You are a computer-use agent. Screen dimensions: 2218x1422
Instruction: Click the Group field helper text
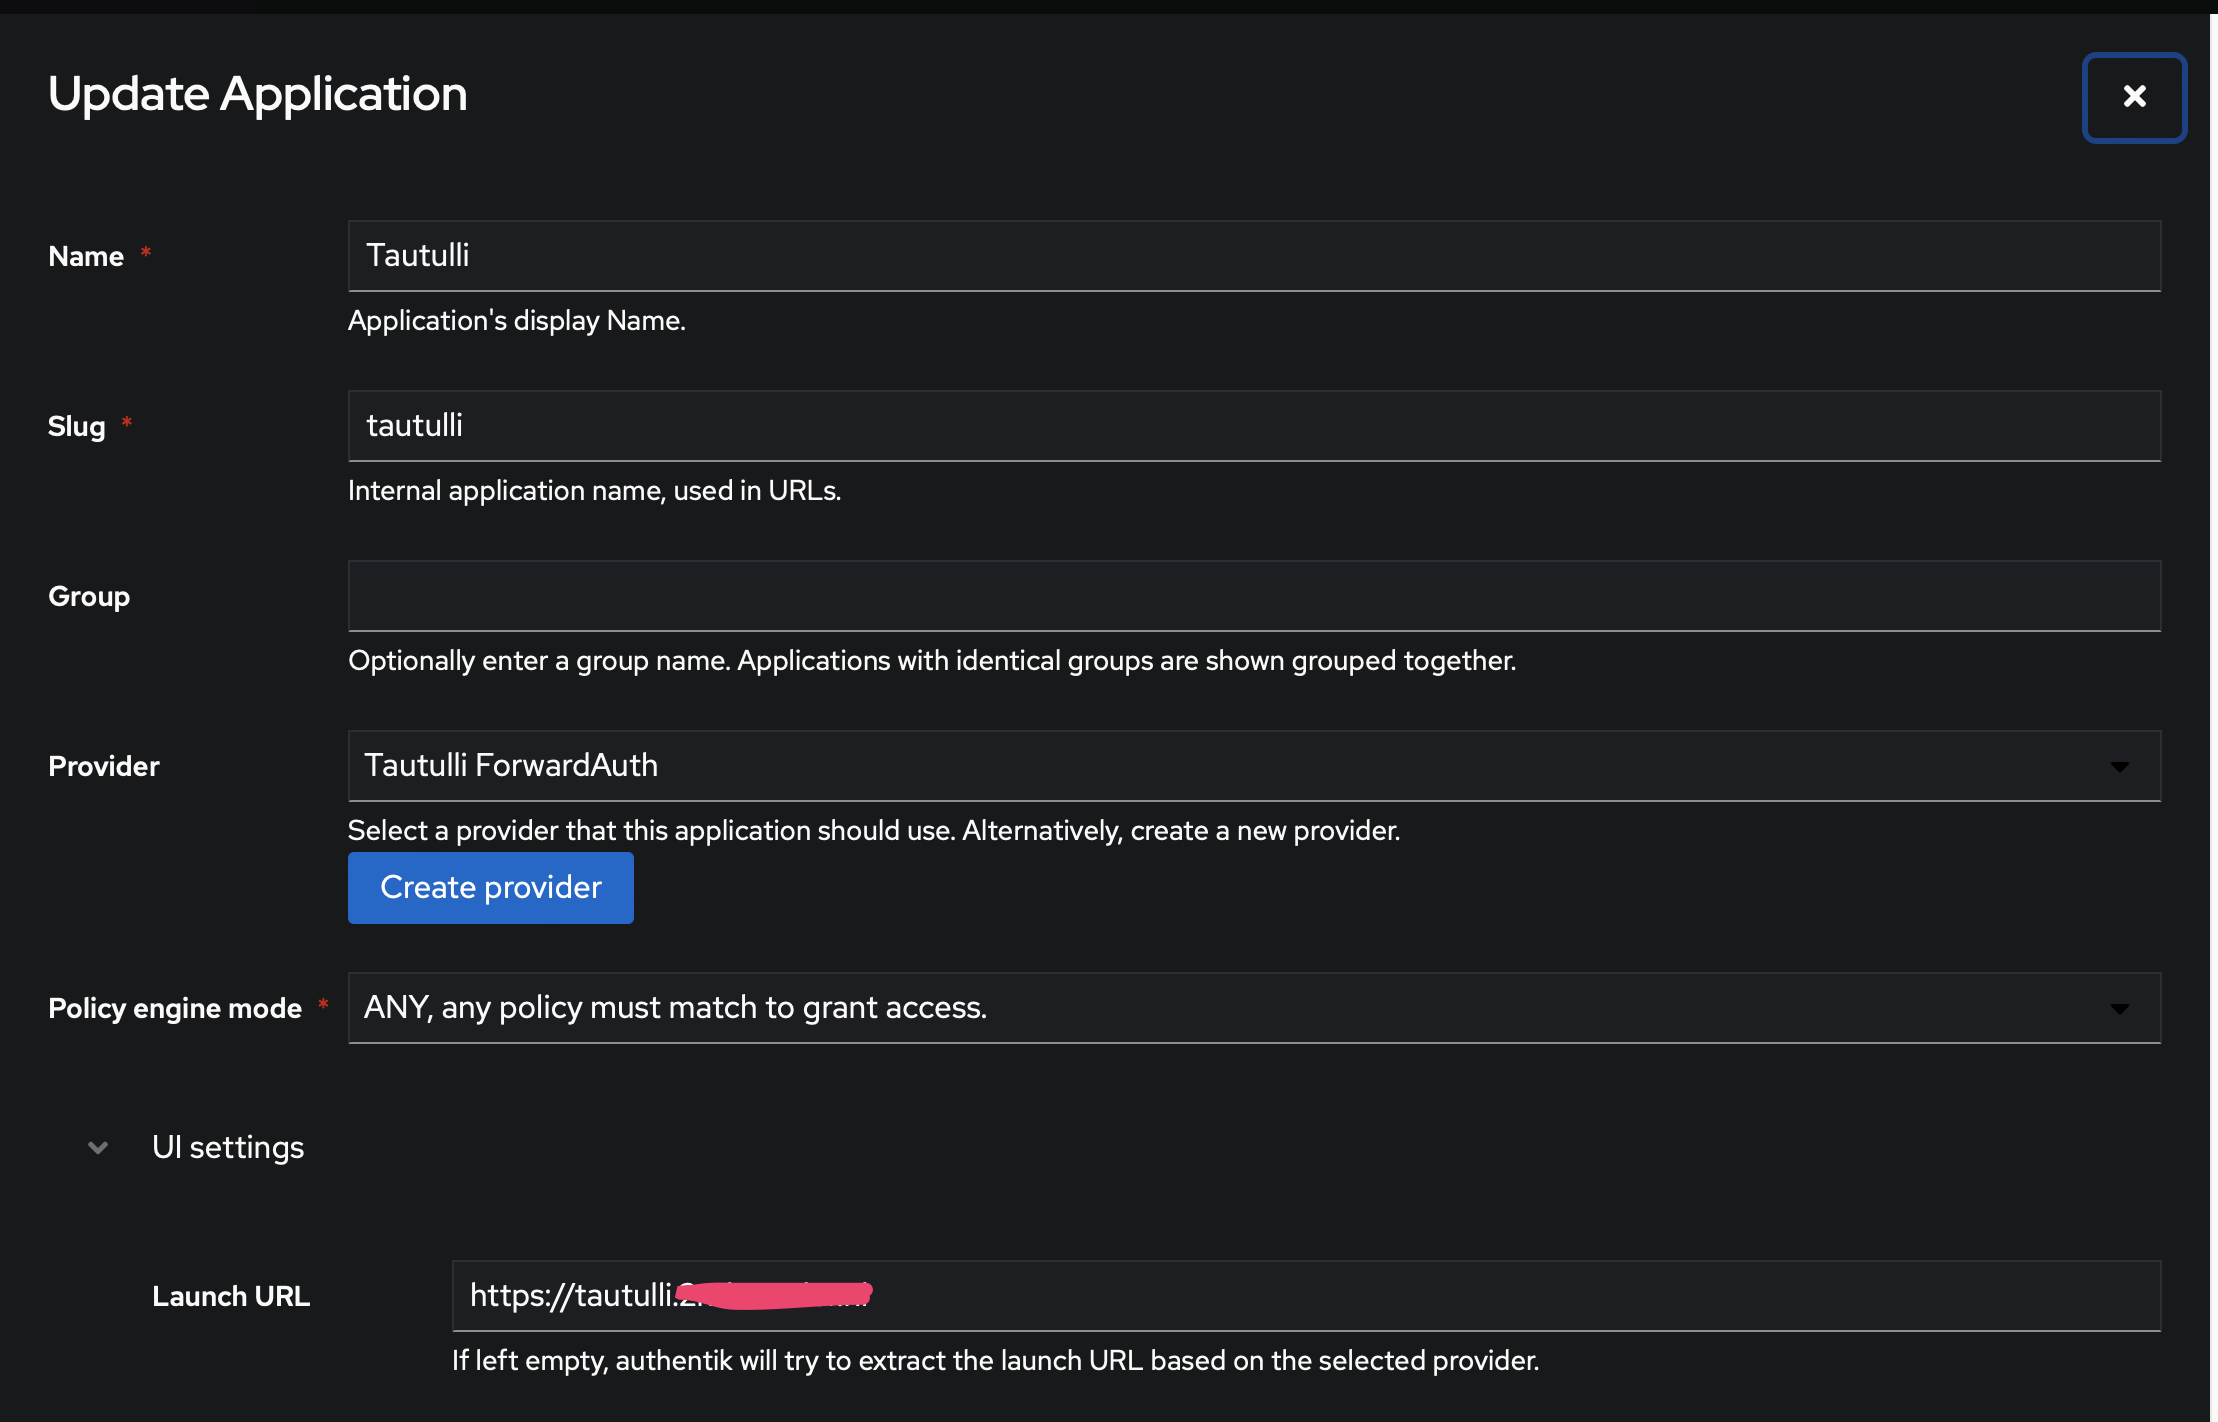tap(932, 660)
